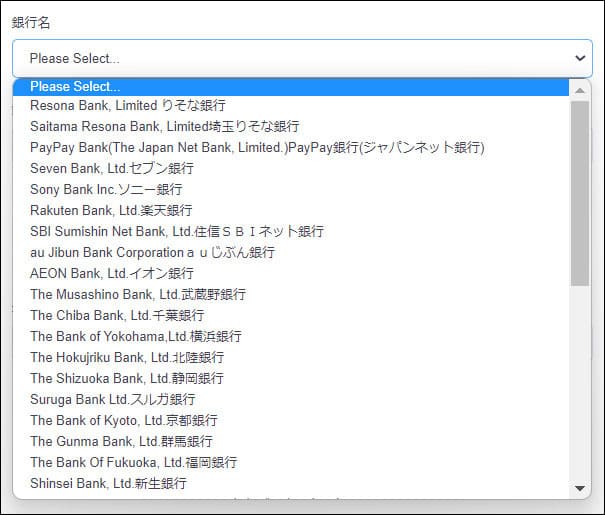This screenshot has width=605, height=515.
Task: Choose Resona Bank, Limited from list
Action: 128,105
